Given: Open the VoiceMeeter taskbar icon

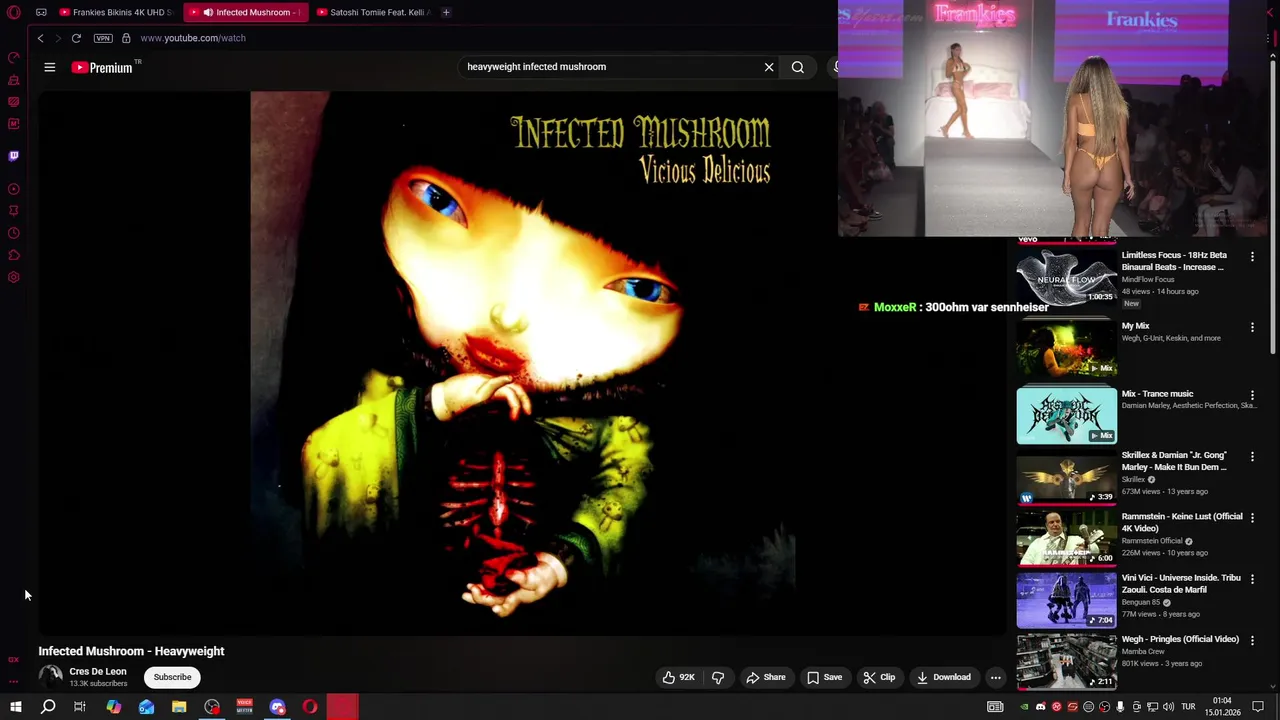Looking at the screenshot, I should pos(245,707).
